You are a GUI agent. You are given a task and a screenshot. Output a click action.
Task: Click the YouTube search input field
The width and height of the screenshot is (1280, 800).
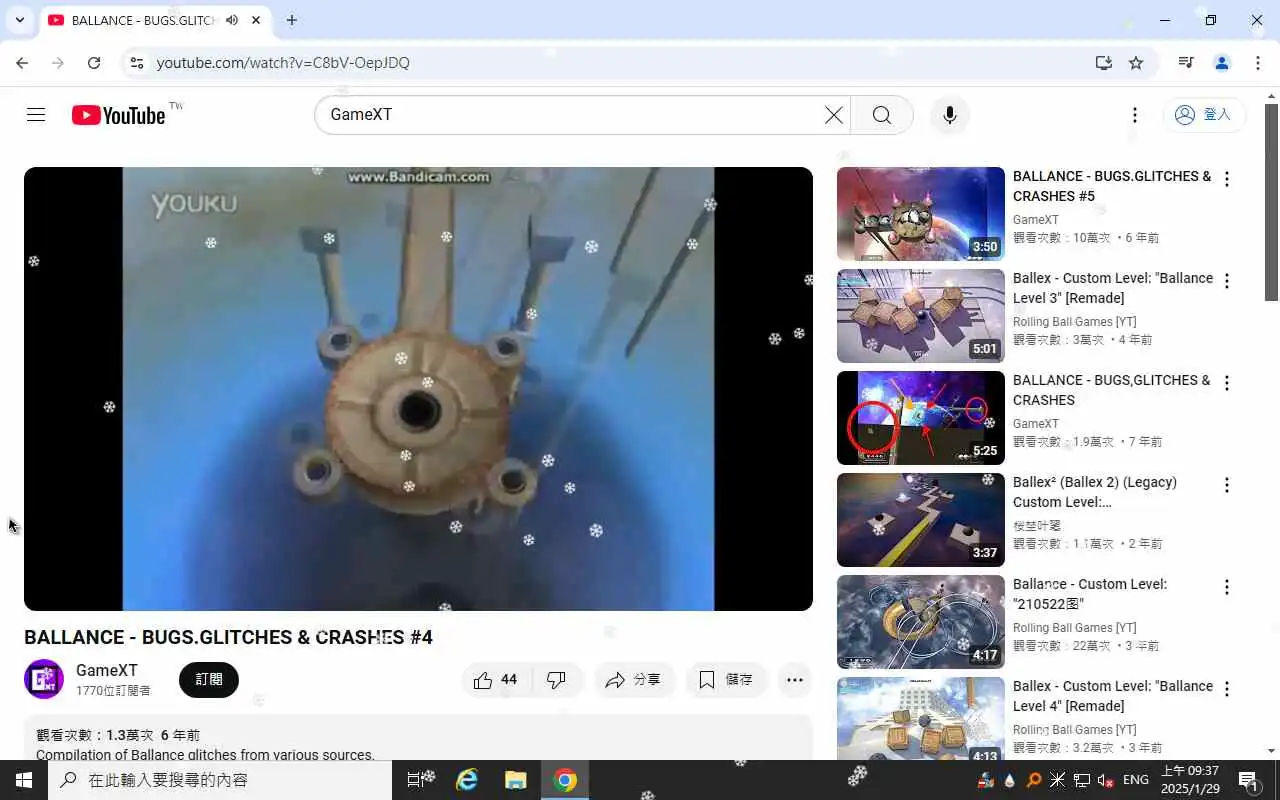tap(570, 115)
